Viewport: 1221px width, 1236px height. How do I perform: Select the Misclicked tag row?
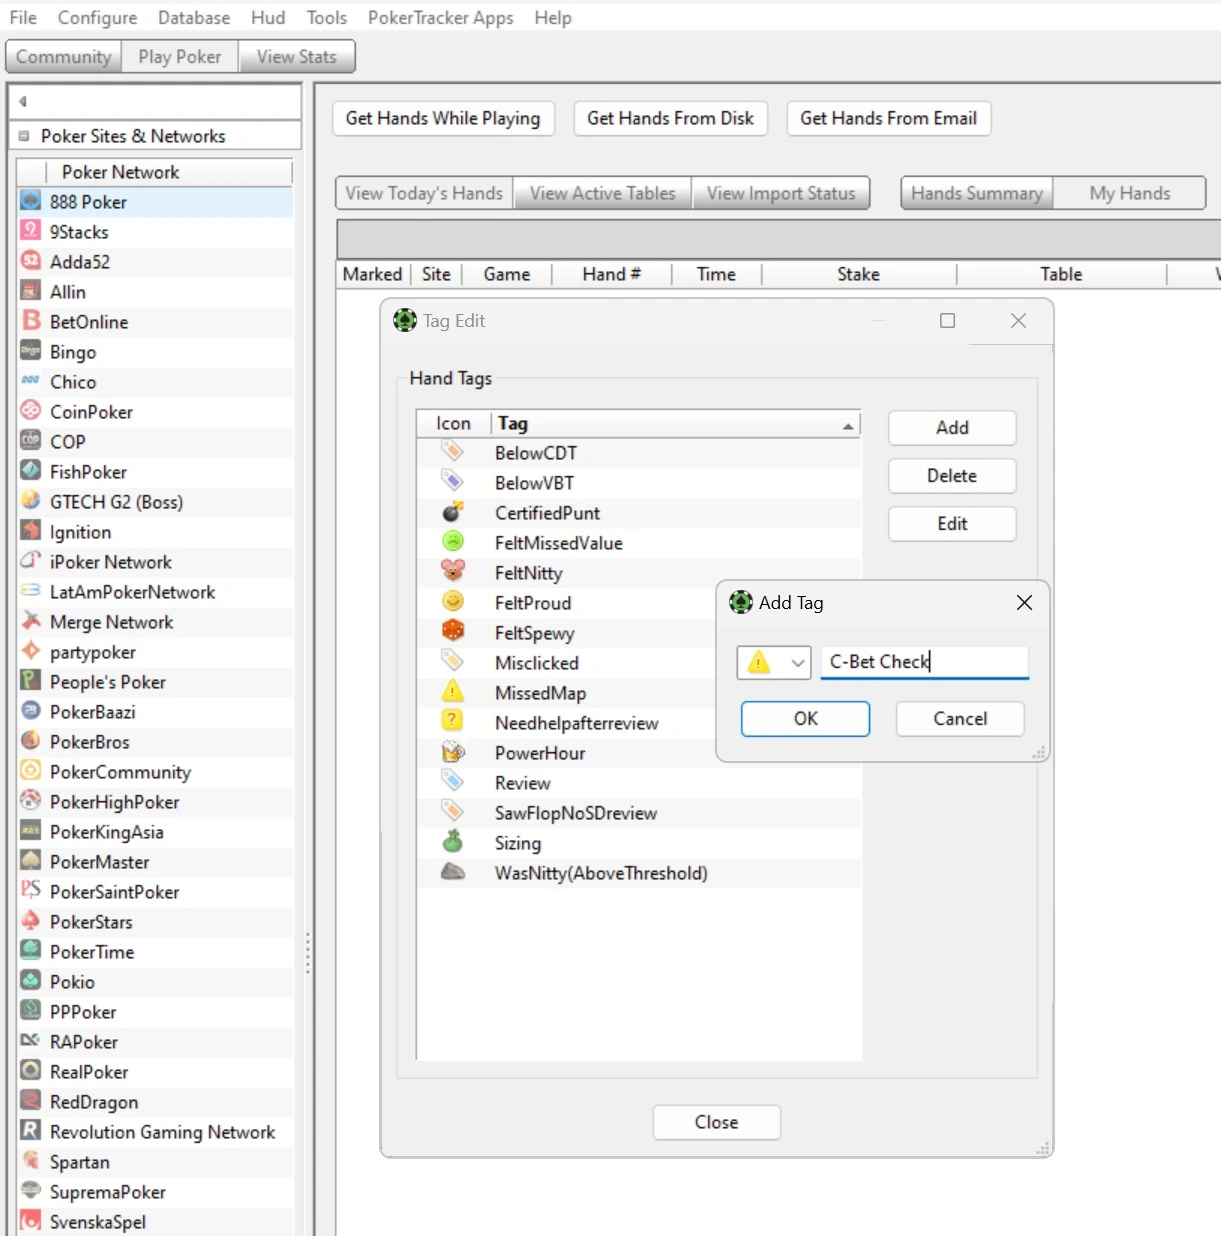(x=566, y=663)
